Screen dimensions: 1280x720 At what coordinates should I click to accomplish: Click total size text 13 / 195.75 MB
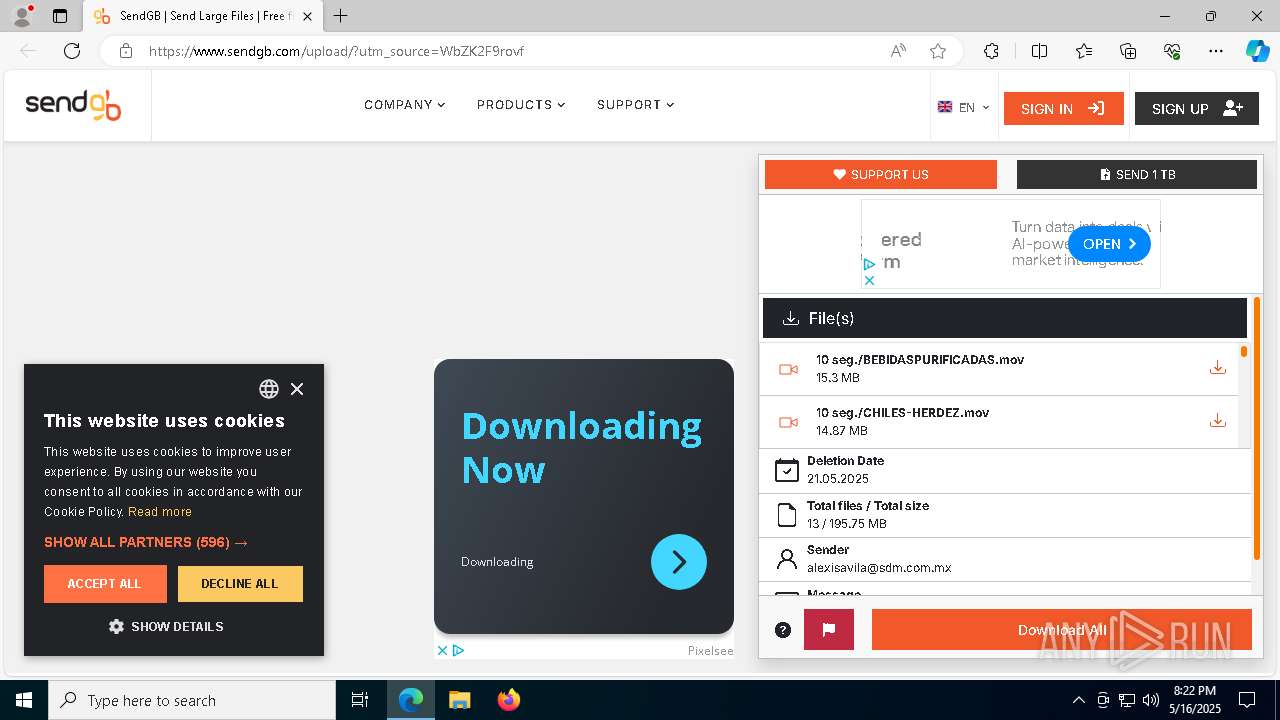coord(847,523)
